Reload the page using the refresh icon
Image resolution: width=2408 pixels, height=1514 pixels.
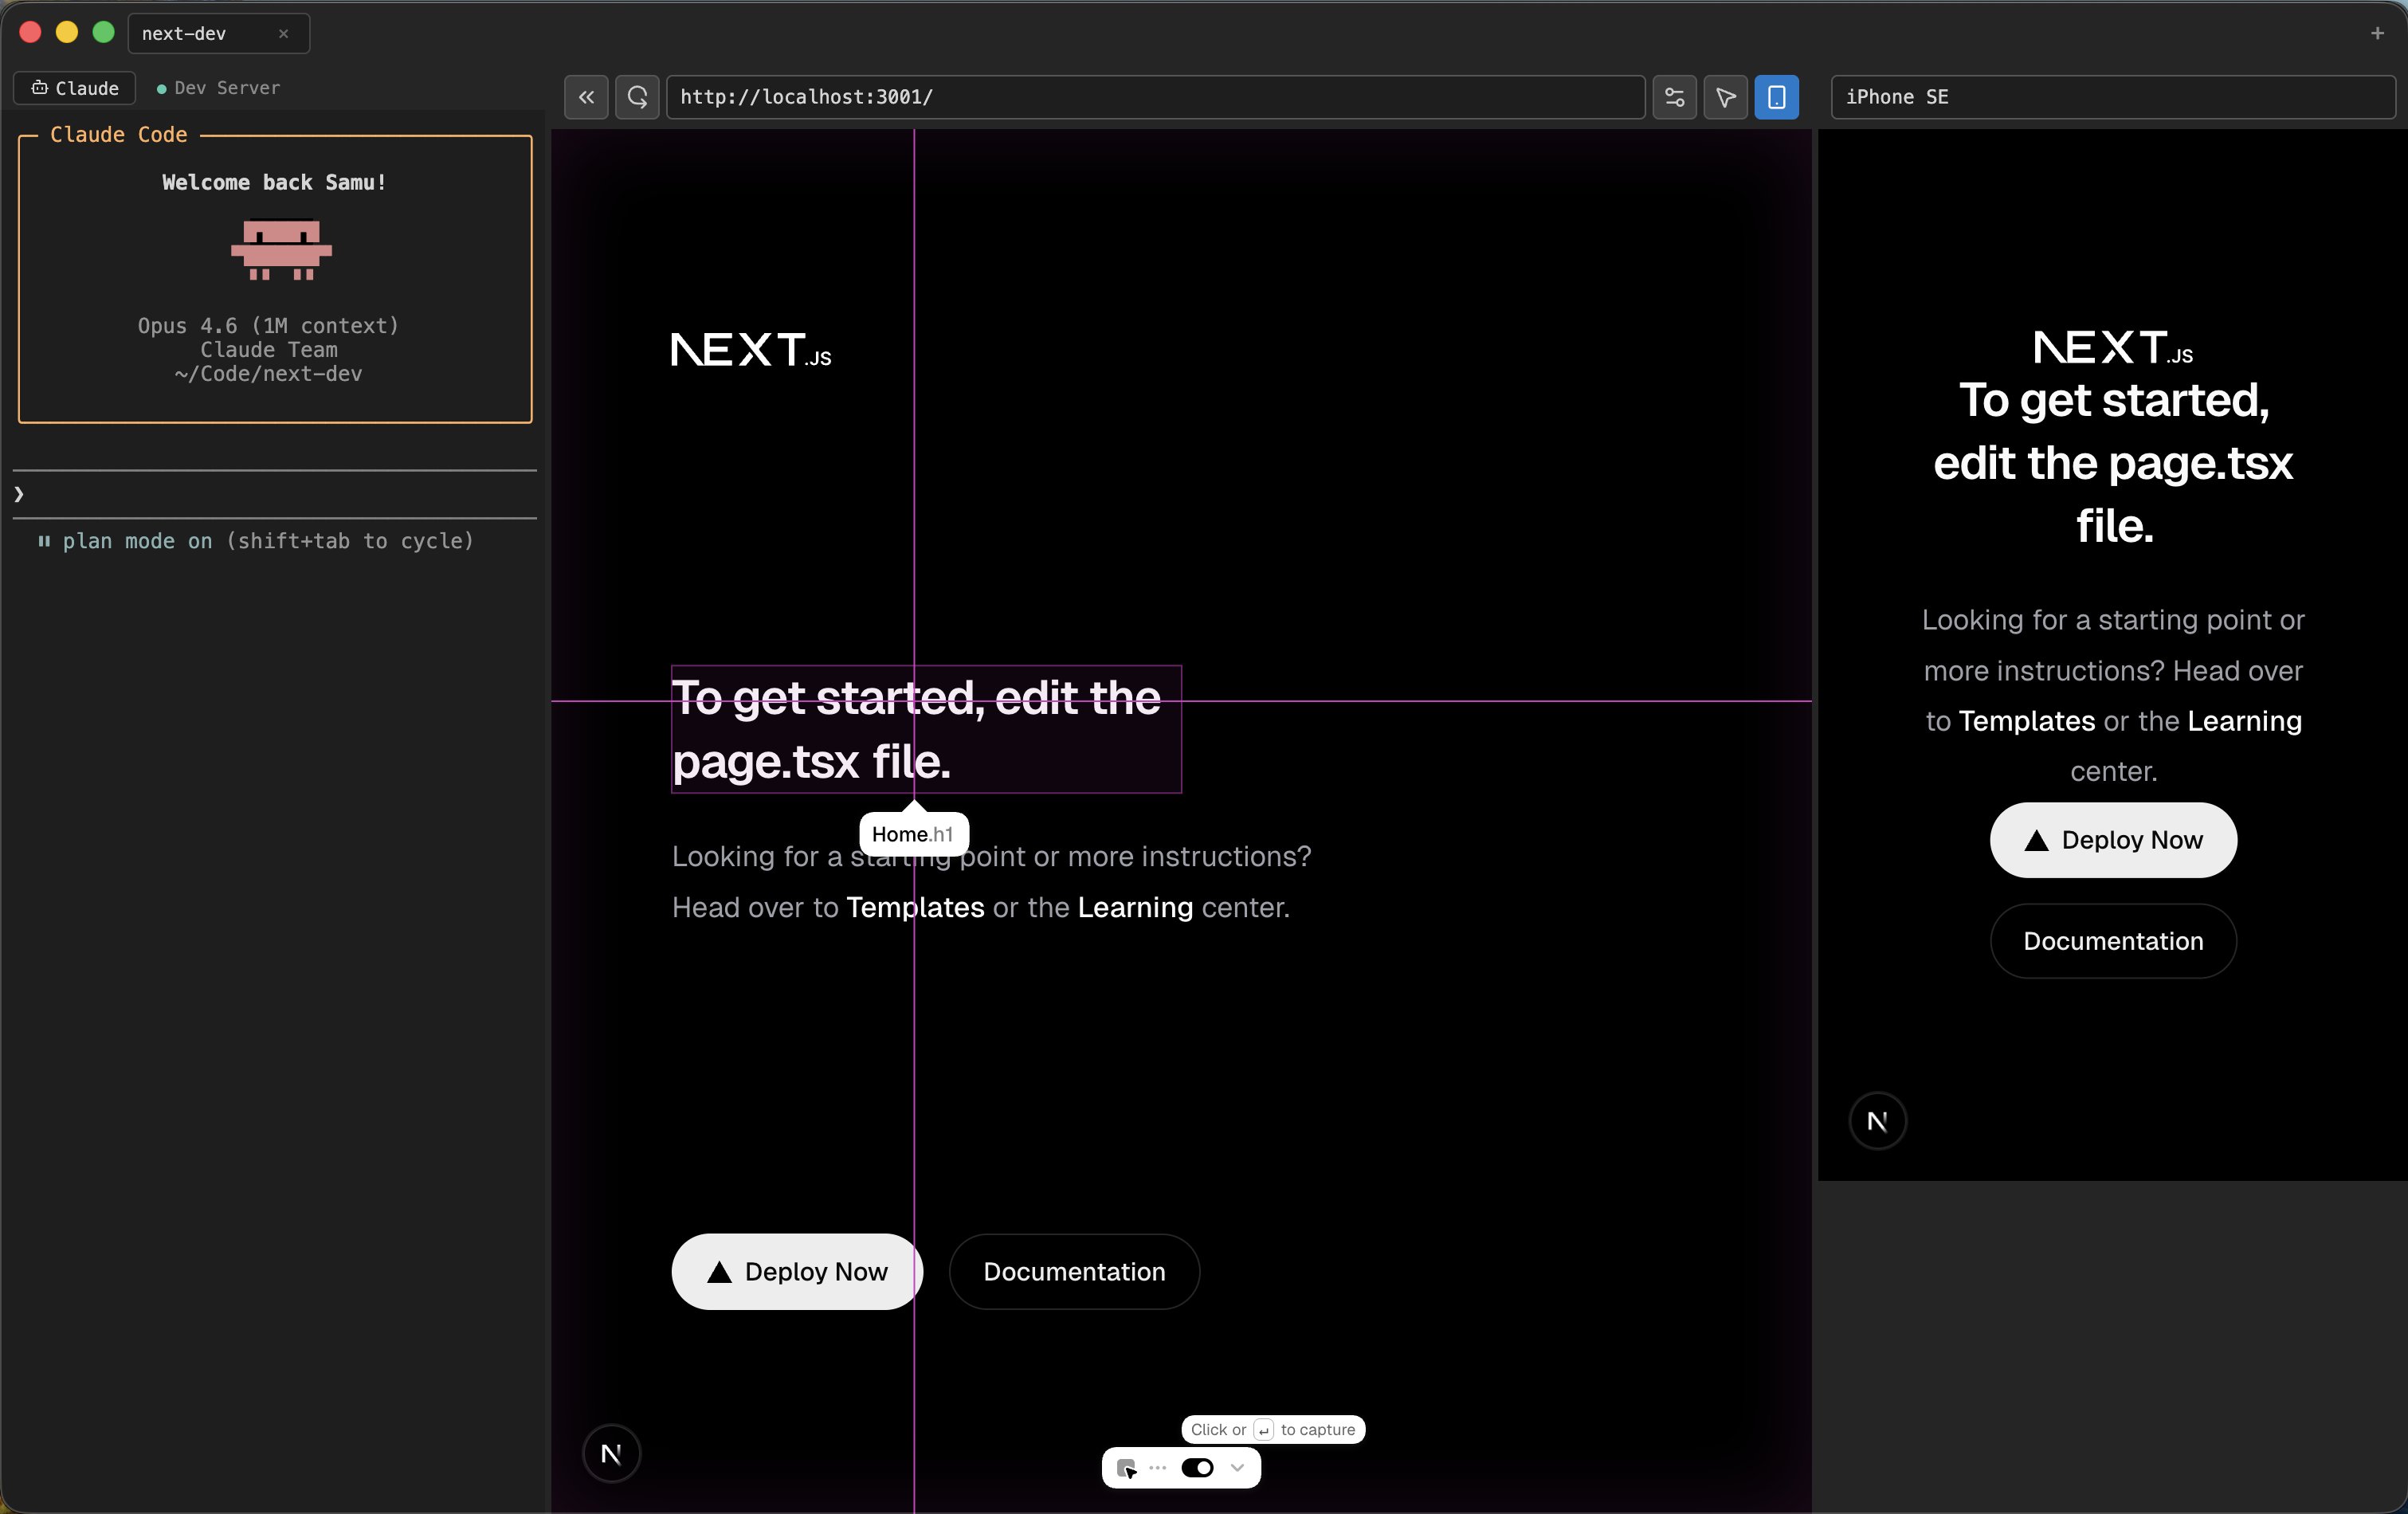[637, 97]
